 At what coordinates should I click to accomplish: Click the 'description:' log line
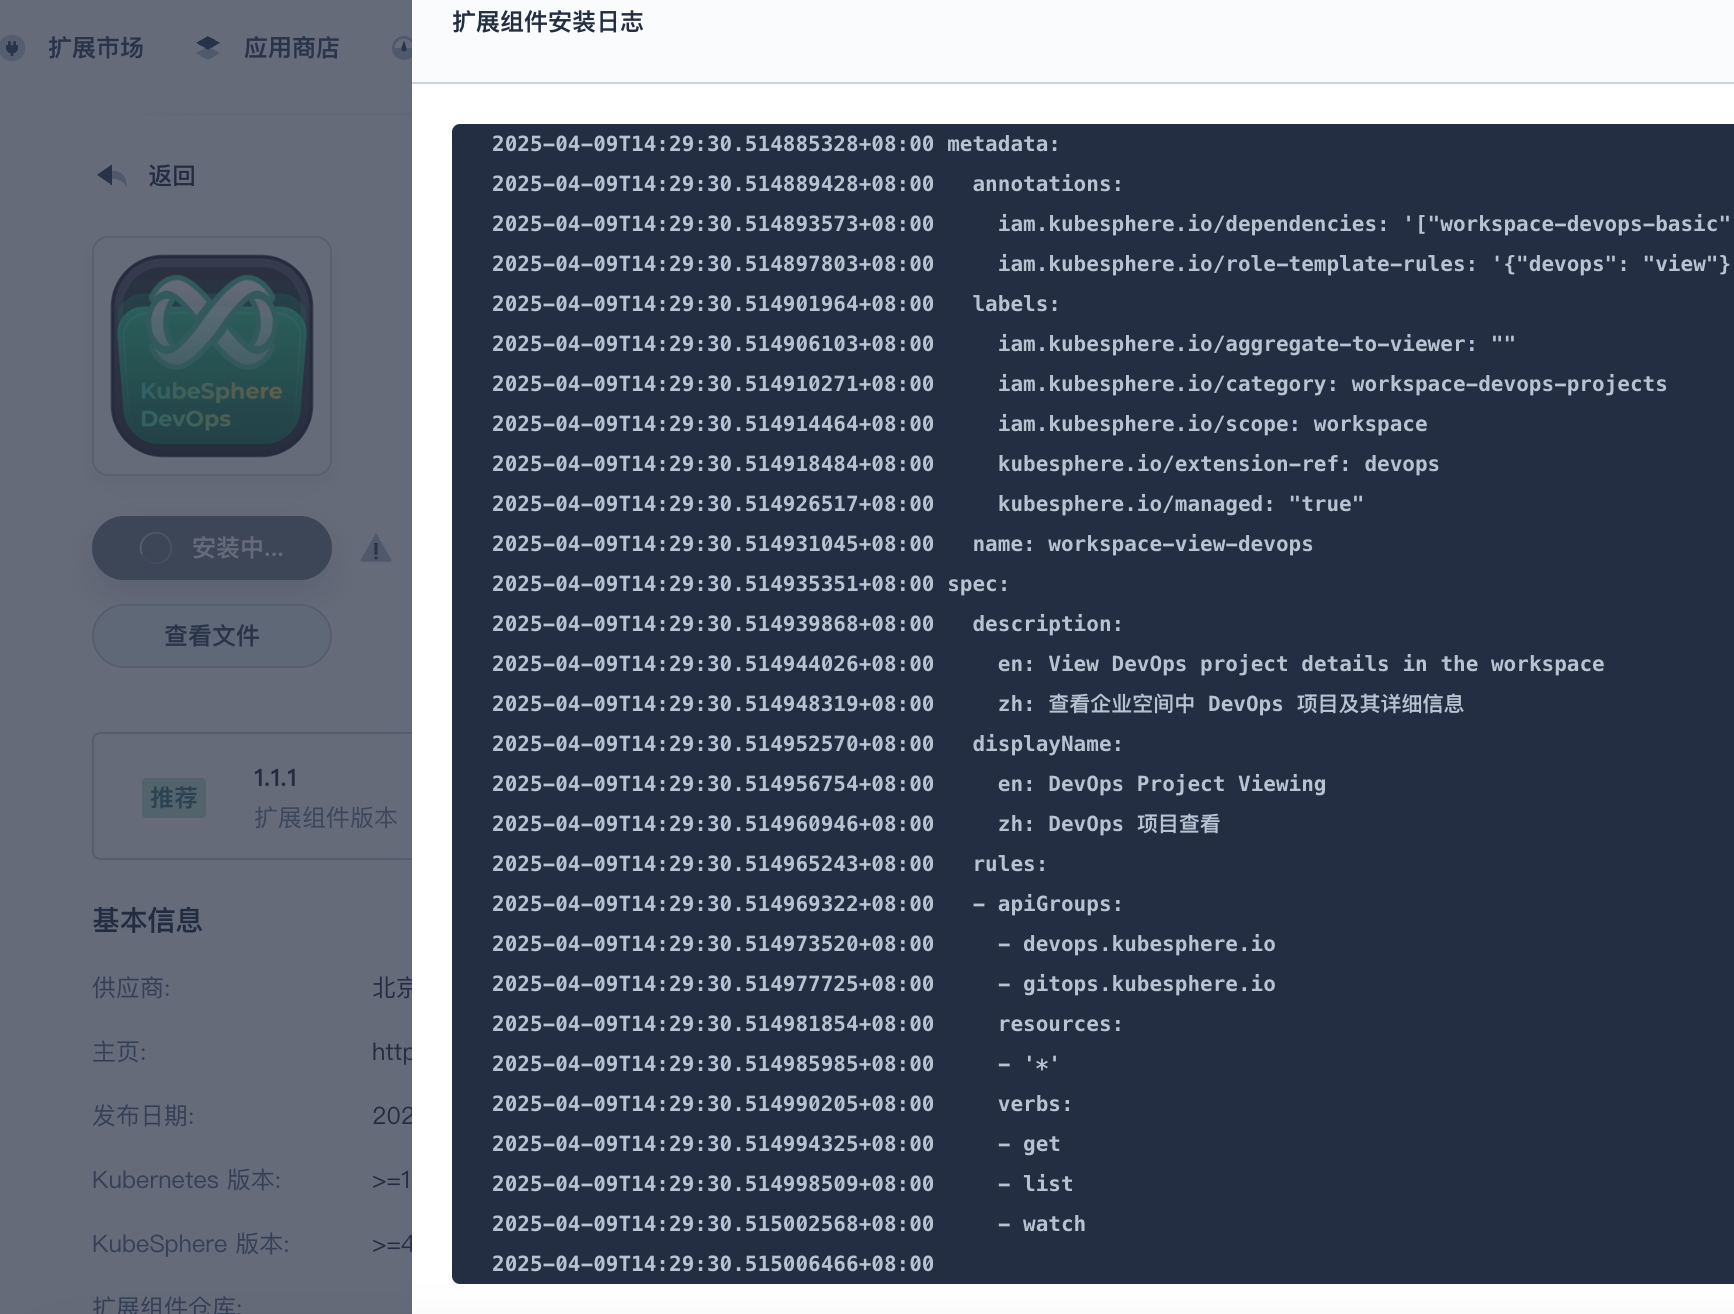(808, 624)
